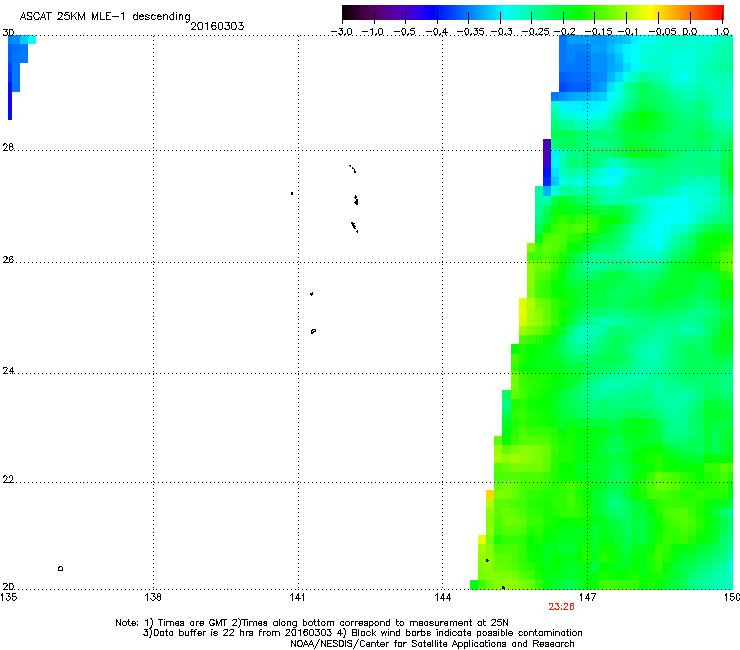Image resolution: width=740 pixels, height=650 pixels.
Task: Click the latitude label "22"
Action: point(8,480)
